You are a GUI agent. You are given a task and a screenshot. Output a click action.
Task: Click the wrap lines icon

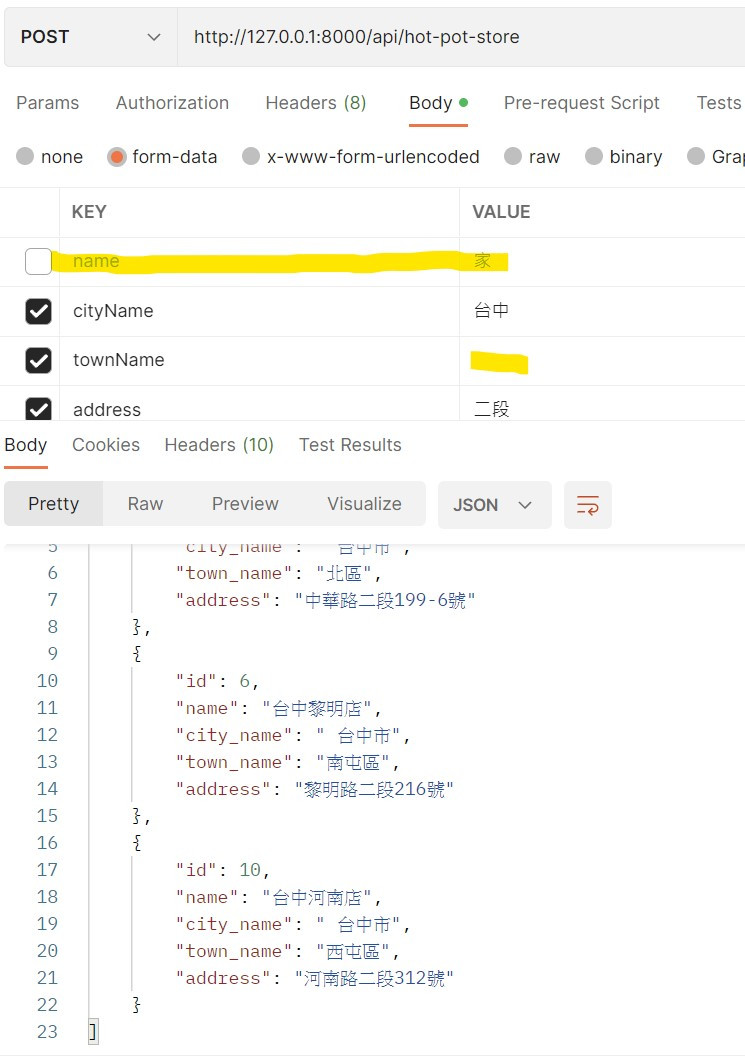tap(587, 505)
